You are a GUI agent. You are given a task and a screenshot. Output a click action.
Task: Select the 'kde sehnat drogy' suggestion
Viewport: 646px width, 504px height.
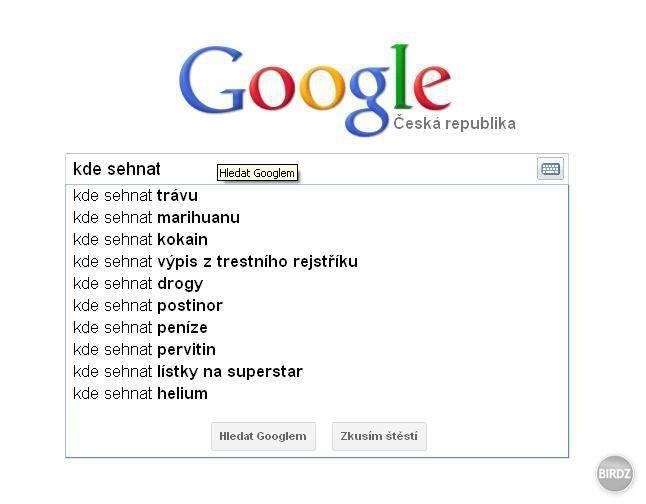point(317,284)
